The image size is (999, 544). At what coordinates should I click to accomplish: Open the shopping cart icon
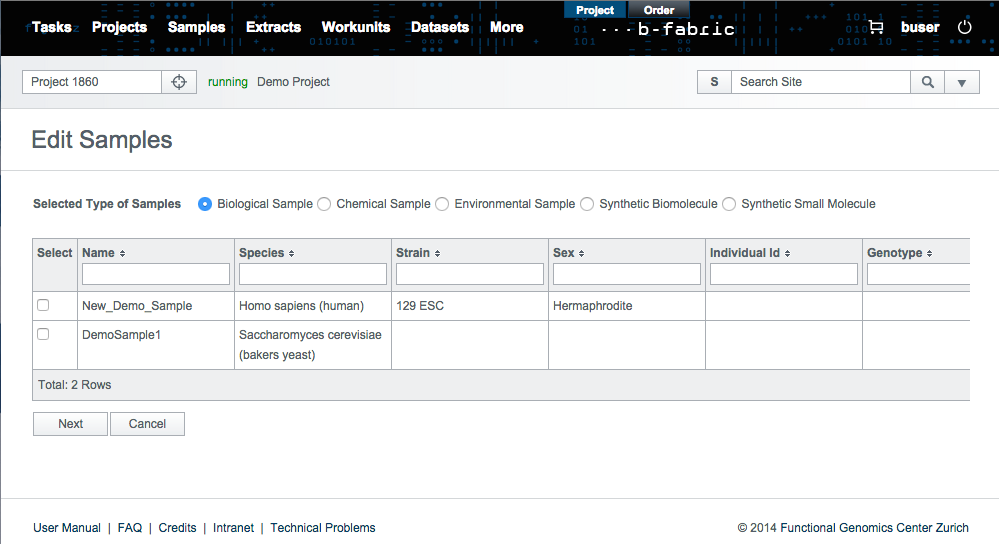click(876, 27)
